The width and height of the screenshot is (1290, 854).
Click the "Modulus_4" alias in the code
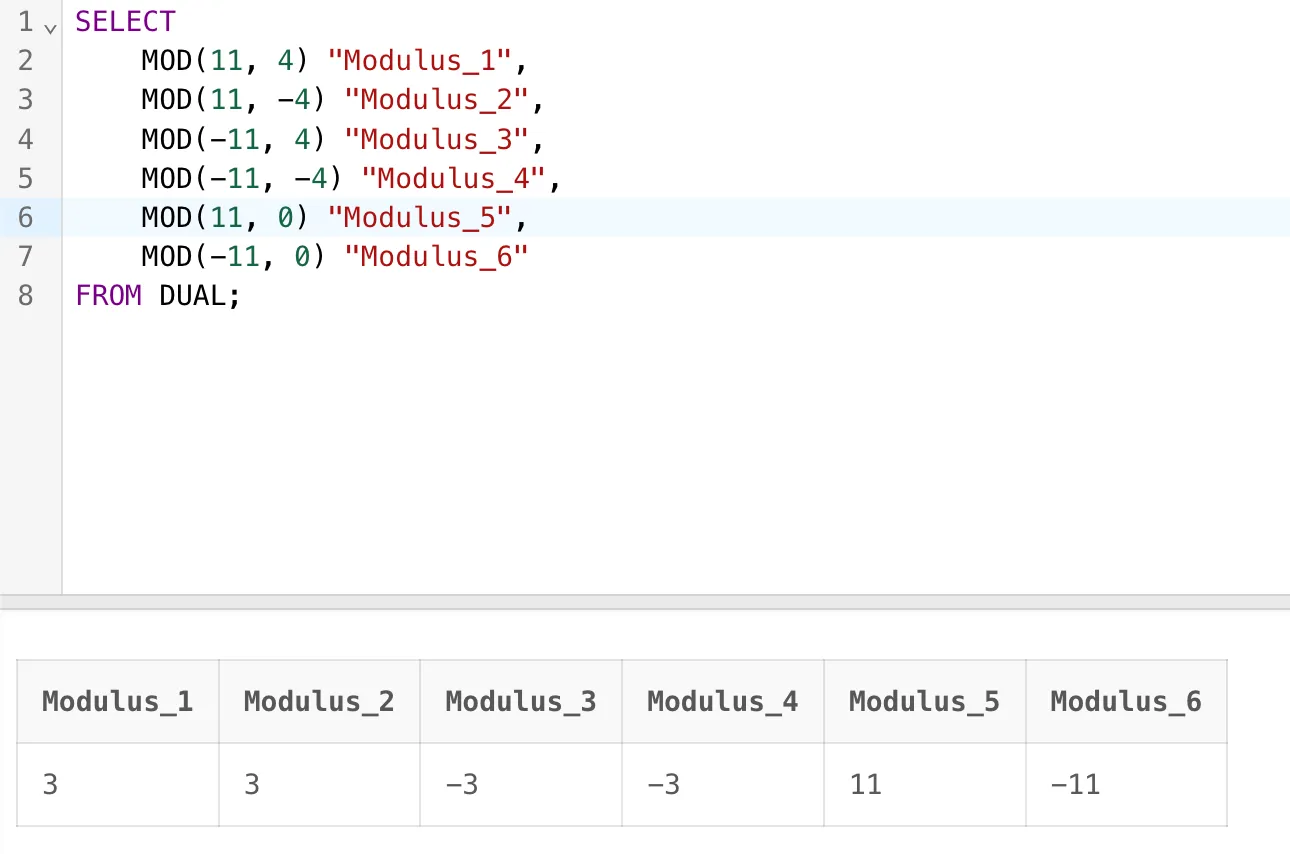(452, 178)
